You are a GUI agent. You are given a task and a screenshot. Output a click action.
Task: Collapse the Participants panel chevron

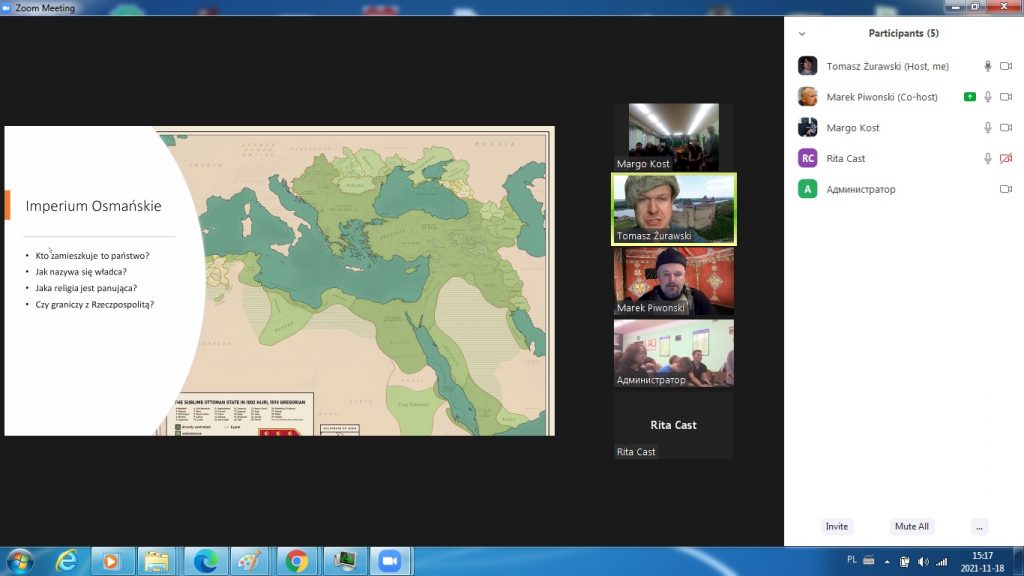point(801,34)
